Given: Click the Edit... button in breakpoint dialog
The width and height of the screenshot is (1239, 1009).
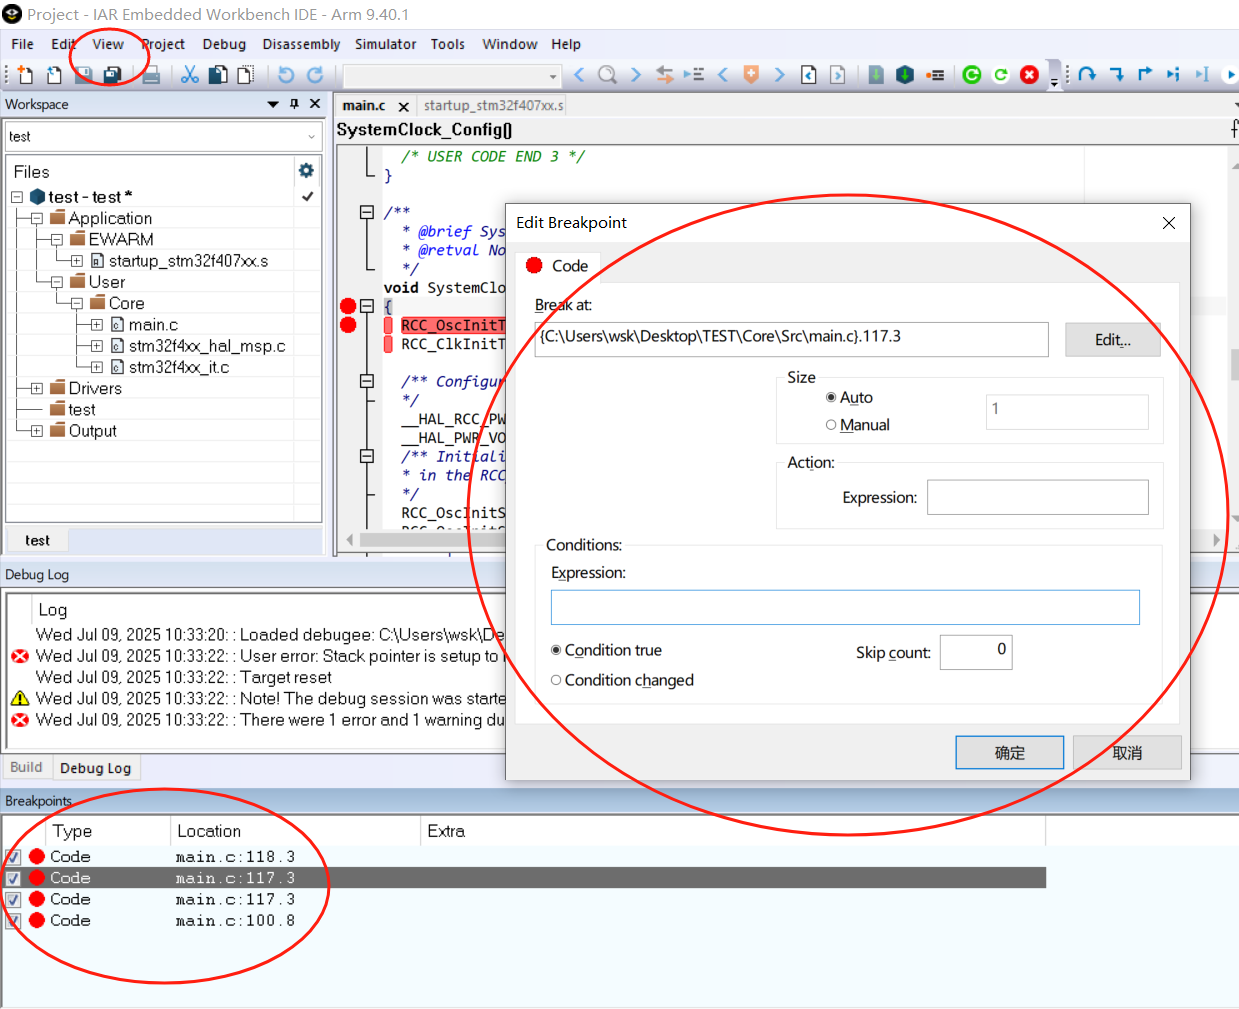Looking at the screenshot, I should click(x=1113, y=340).
